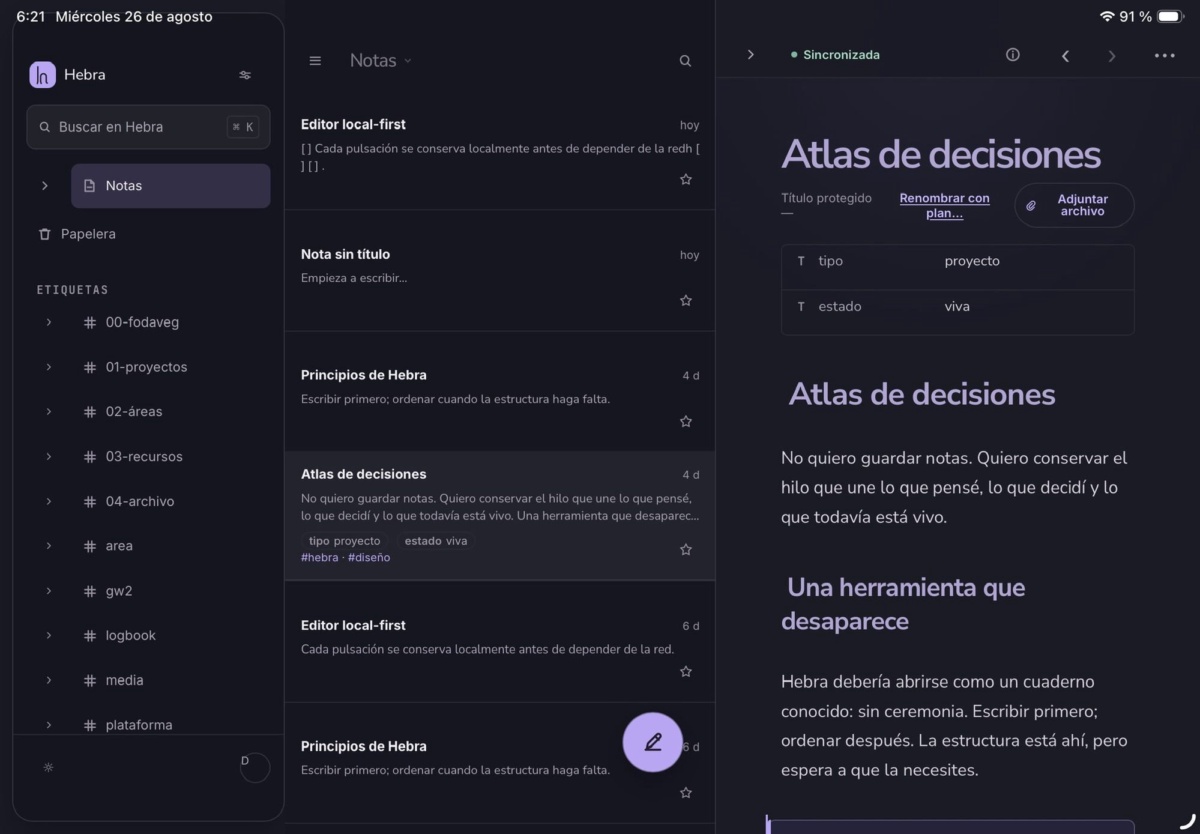The width and height of the screenshot is (1200, 834).
Task: Toggle theme sun icon in sidebar footer
Action: pyautogui.click(x=48, y=767)
